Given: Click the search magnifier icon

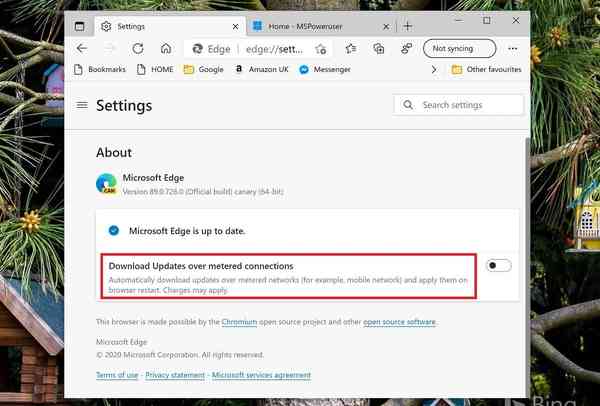Looking at the screenshot, I should [408, 104].
